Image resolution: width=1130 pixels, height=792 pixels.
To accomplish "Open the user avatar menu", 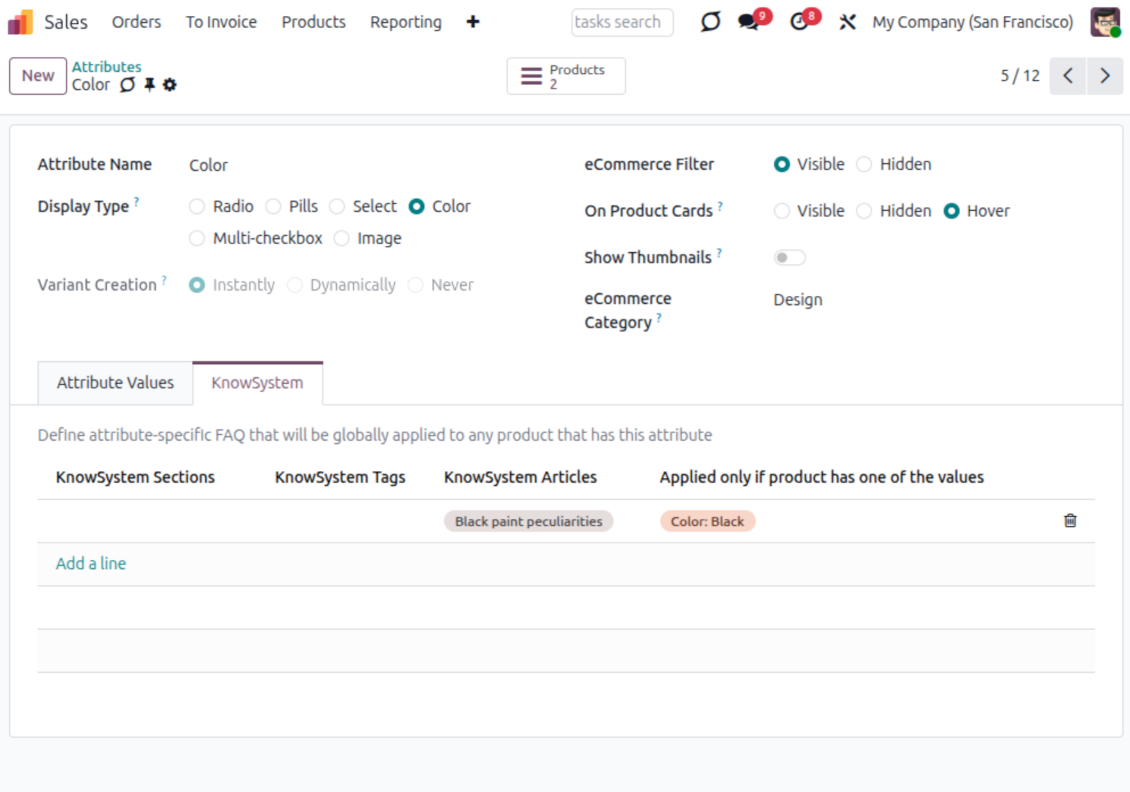I will (1105, 22).
